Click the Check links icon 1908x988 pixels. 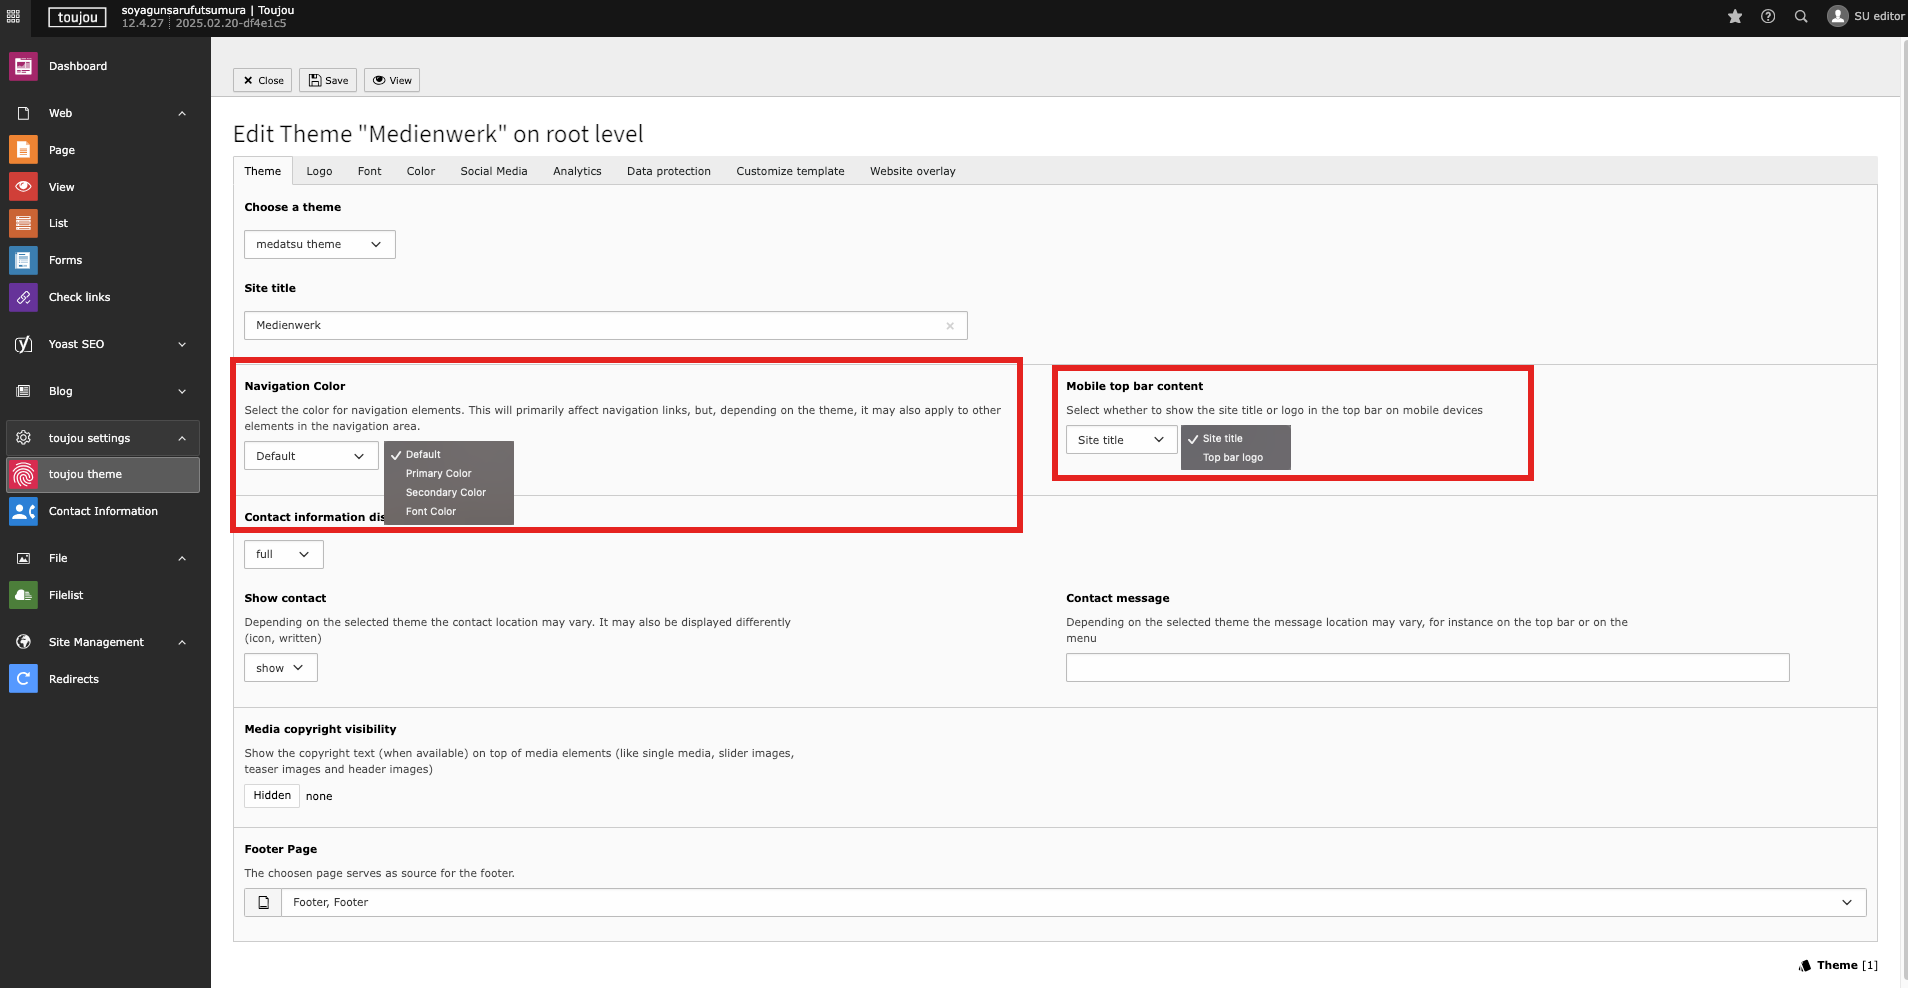click(23, 297)
